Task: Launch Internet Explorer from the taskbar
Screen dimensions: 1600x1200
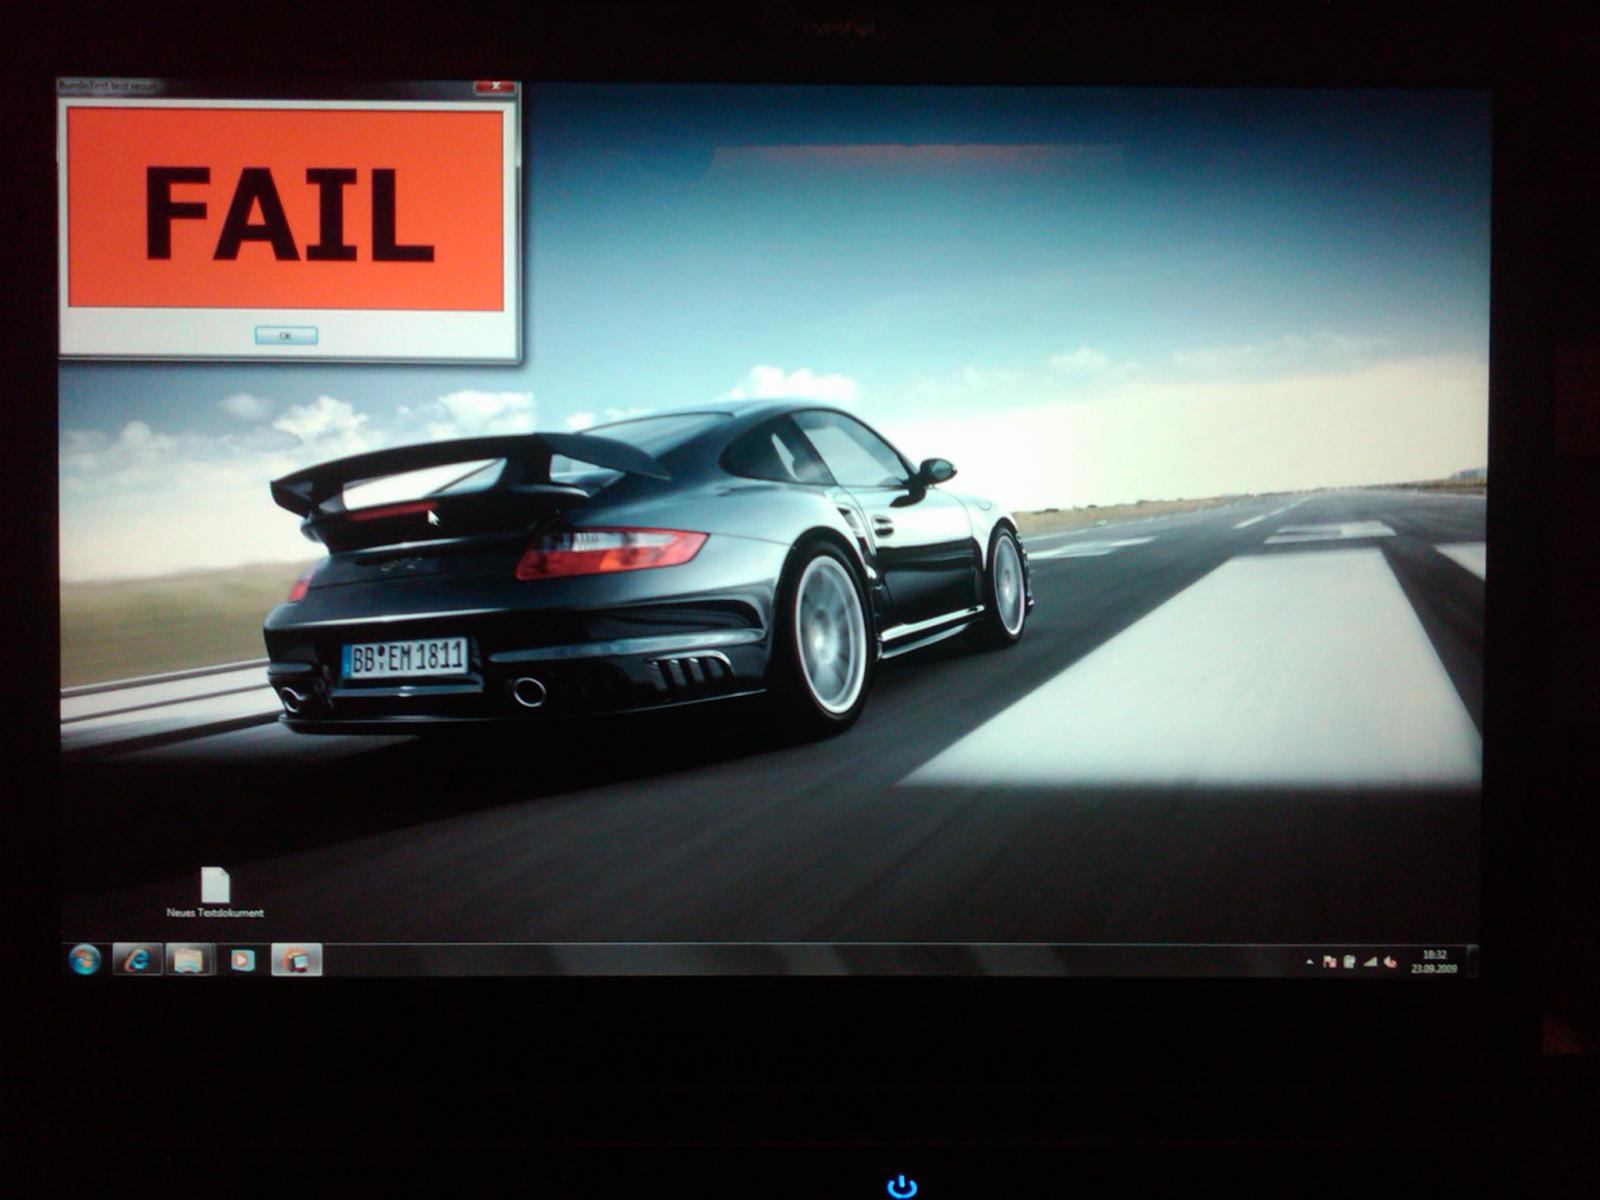Action: pos(137,960)
